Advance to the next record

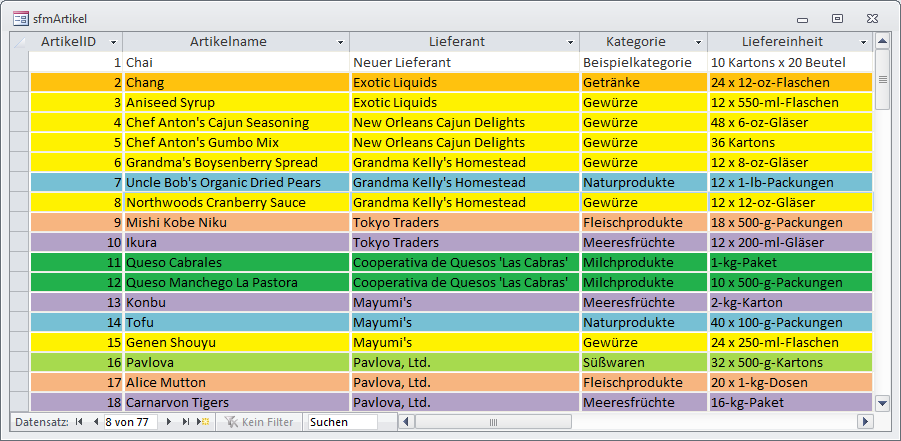170,422
